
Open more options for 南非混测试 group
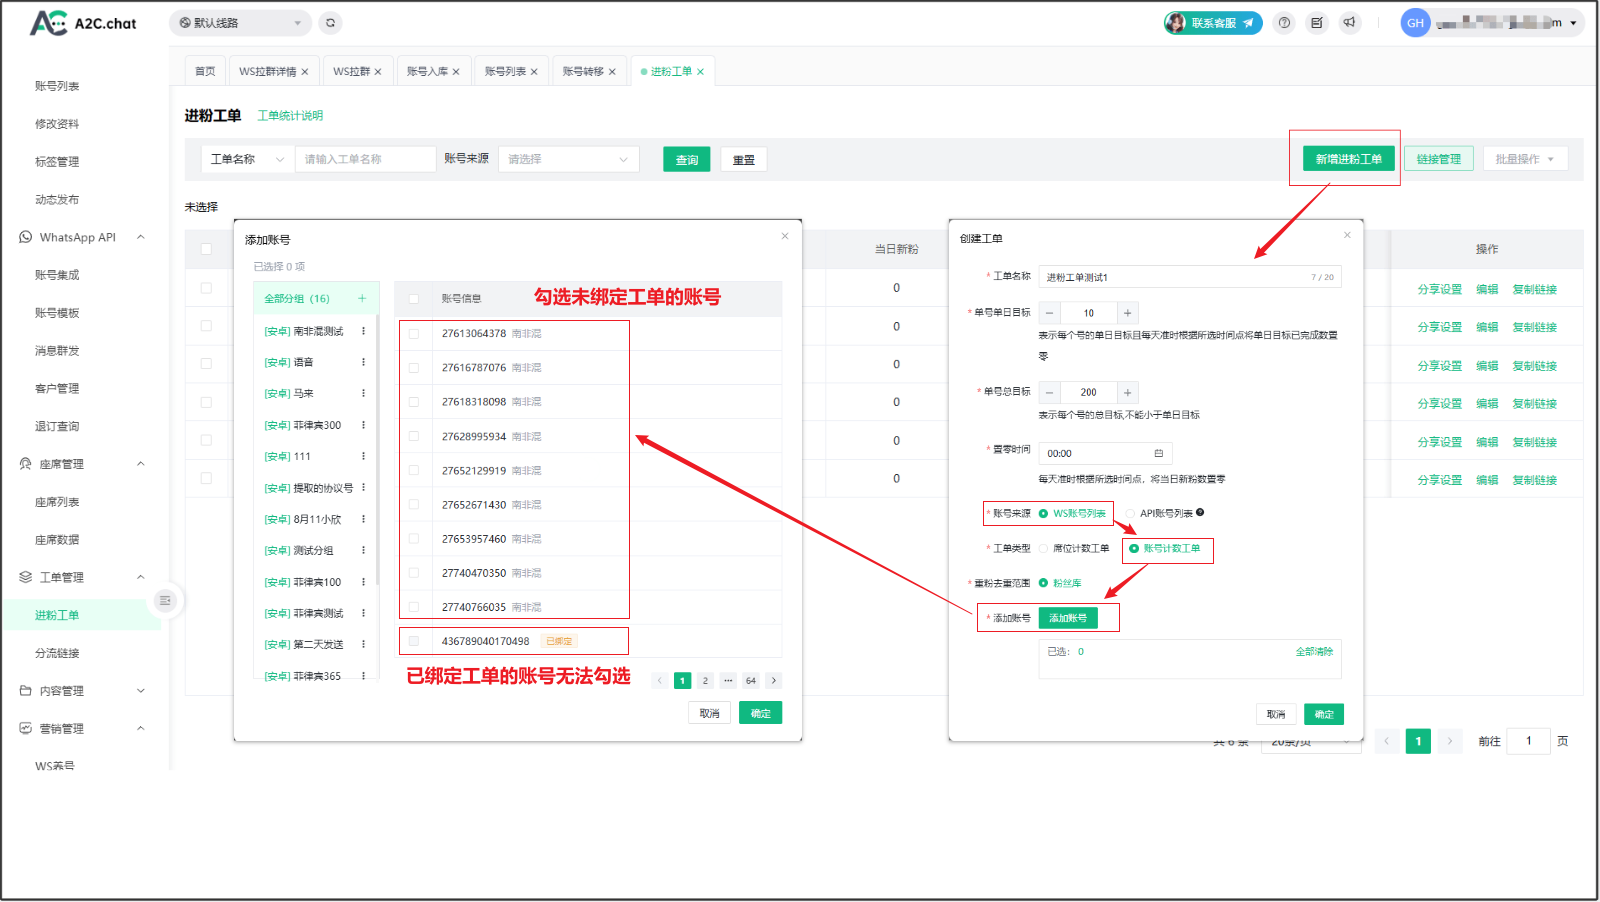[363, 331]
